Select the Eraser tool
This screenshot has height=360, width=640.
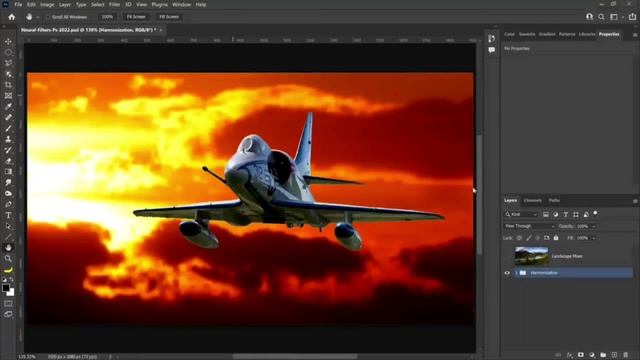point(8,161)
